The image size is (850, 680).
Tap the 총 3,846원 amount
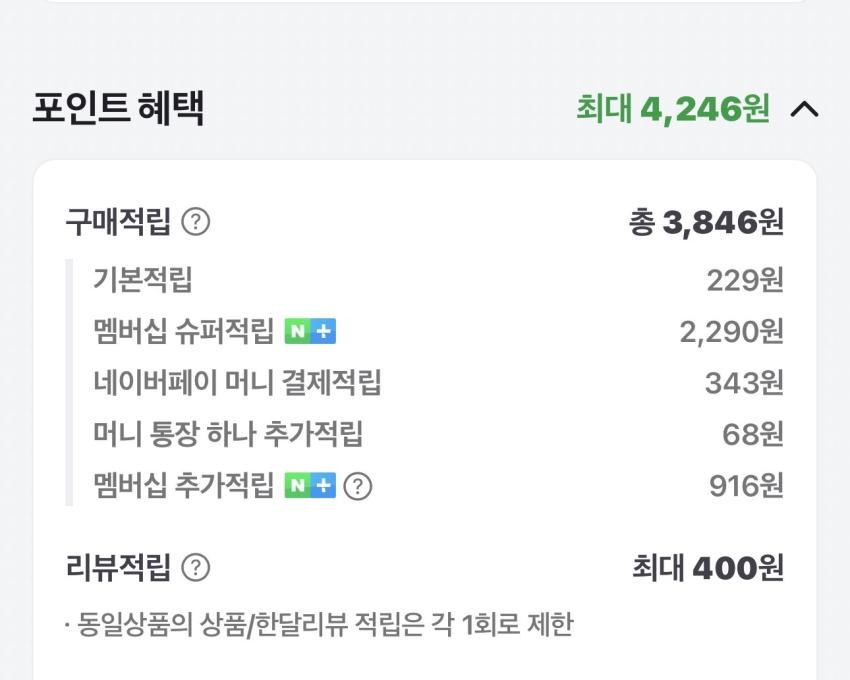[x=706, y=222]
